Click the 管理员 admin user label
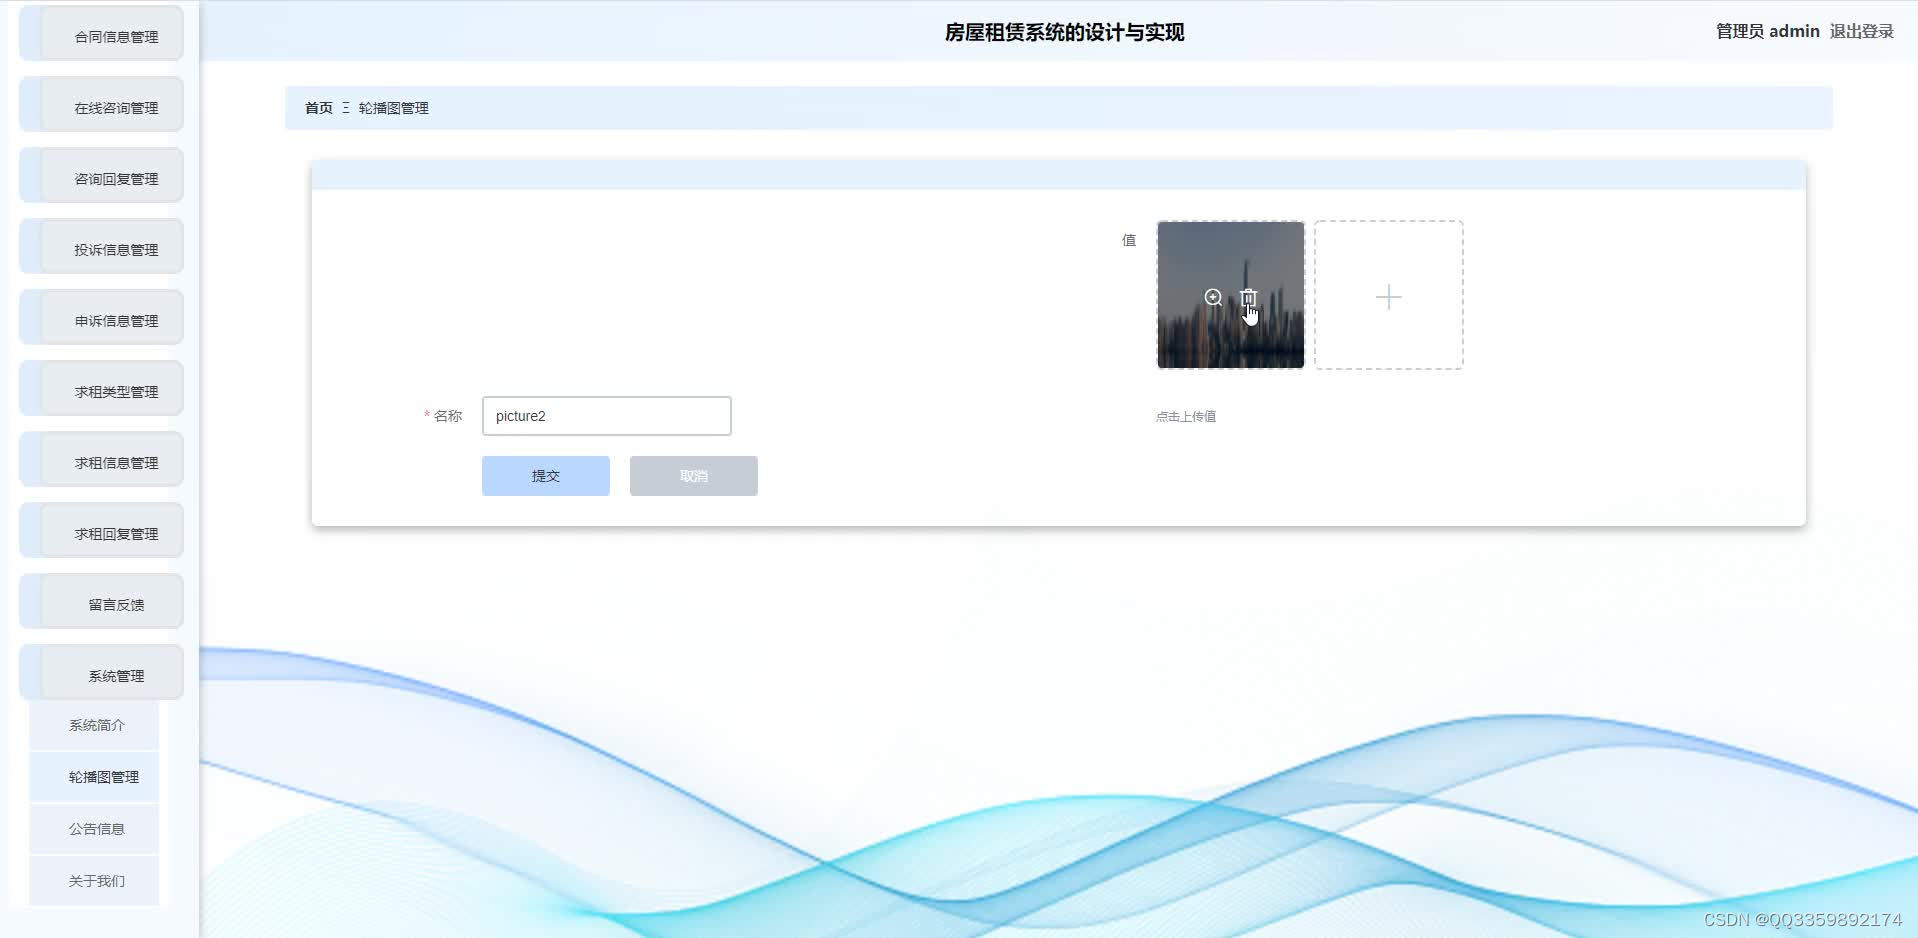 1767,31
